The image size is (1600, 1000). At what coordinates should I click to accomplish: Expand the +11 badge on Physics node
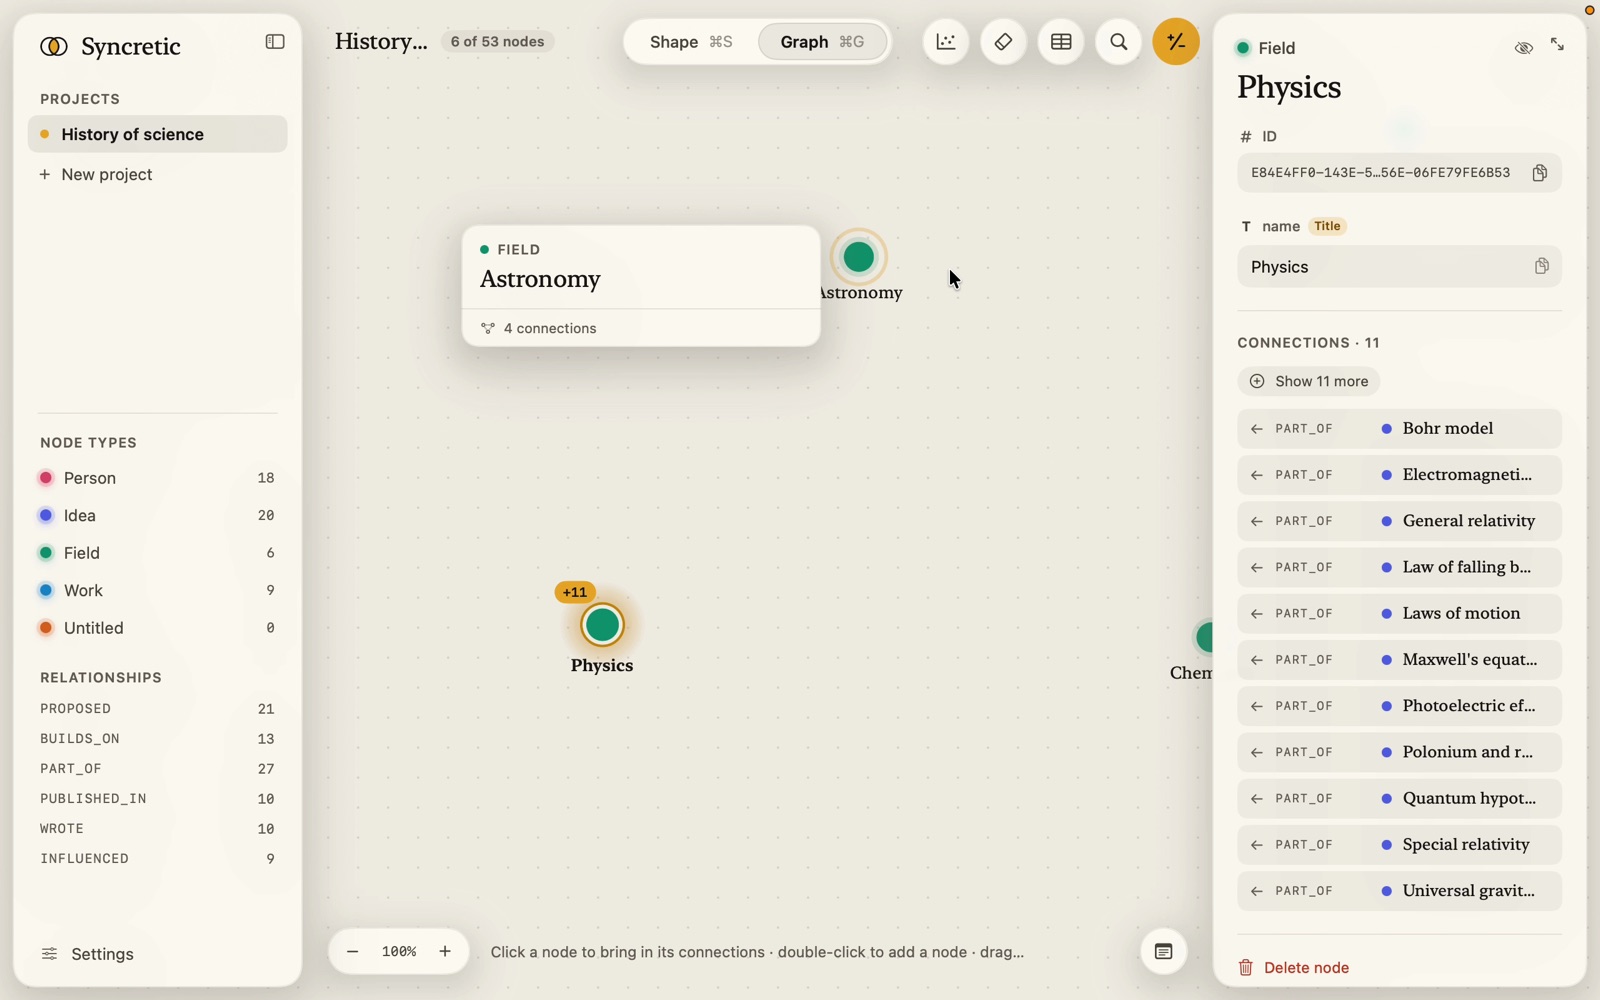tap(575, 592)
